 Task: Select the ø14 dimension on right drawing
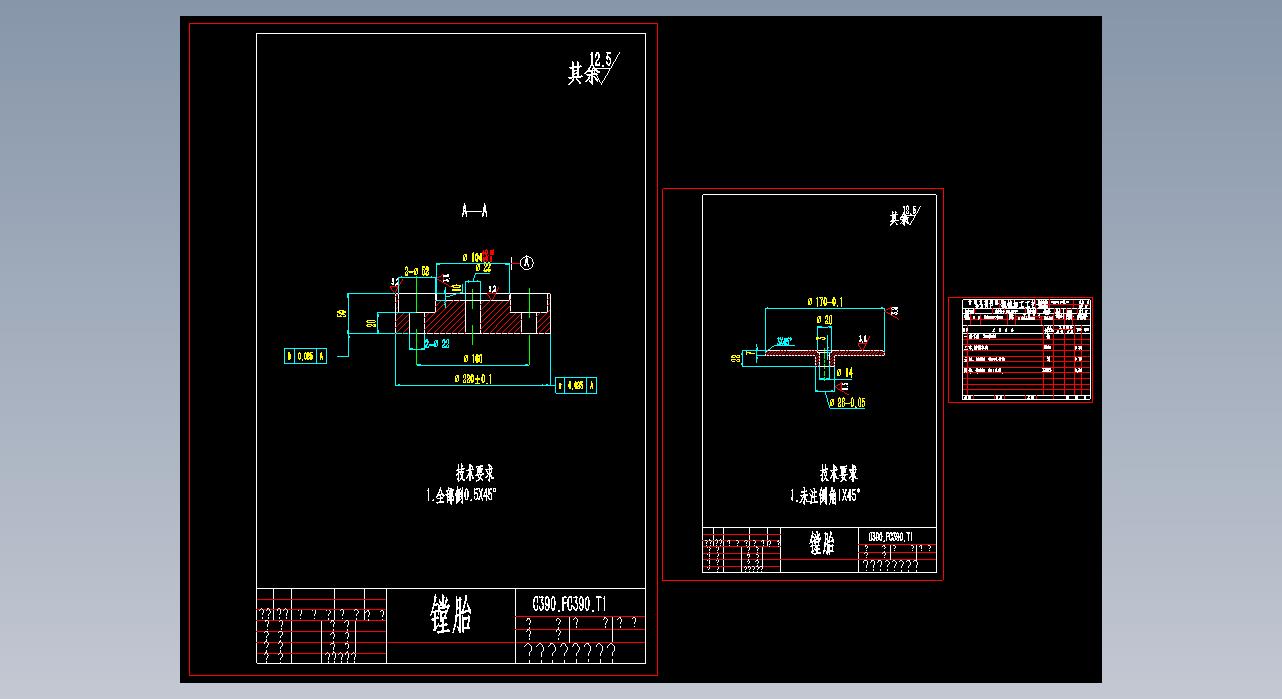(x=842, y=372)
